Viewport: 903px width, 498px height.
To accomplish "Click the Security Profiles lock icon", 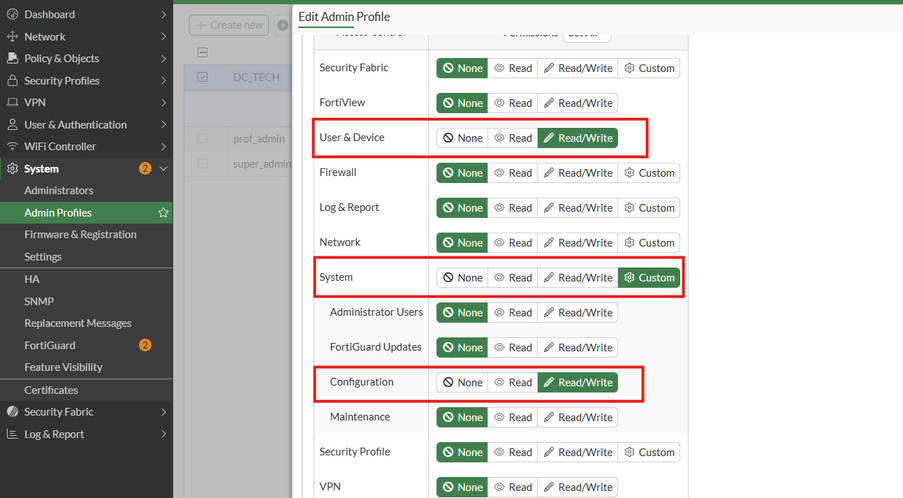I will [x=12, y=81].
